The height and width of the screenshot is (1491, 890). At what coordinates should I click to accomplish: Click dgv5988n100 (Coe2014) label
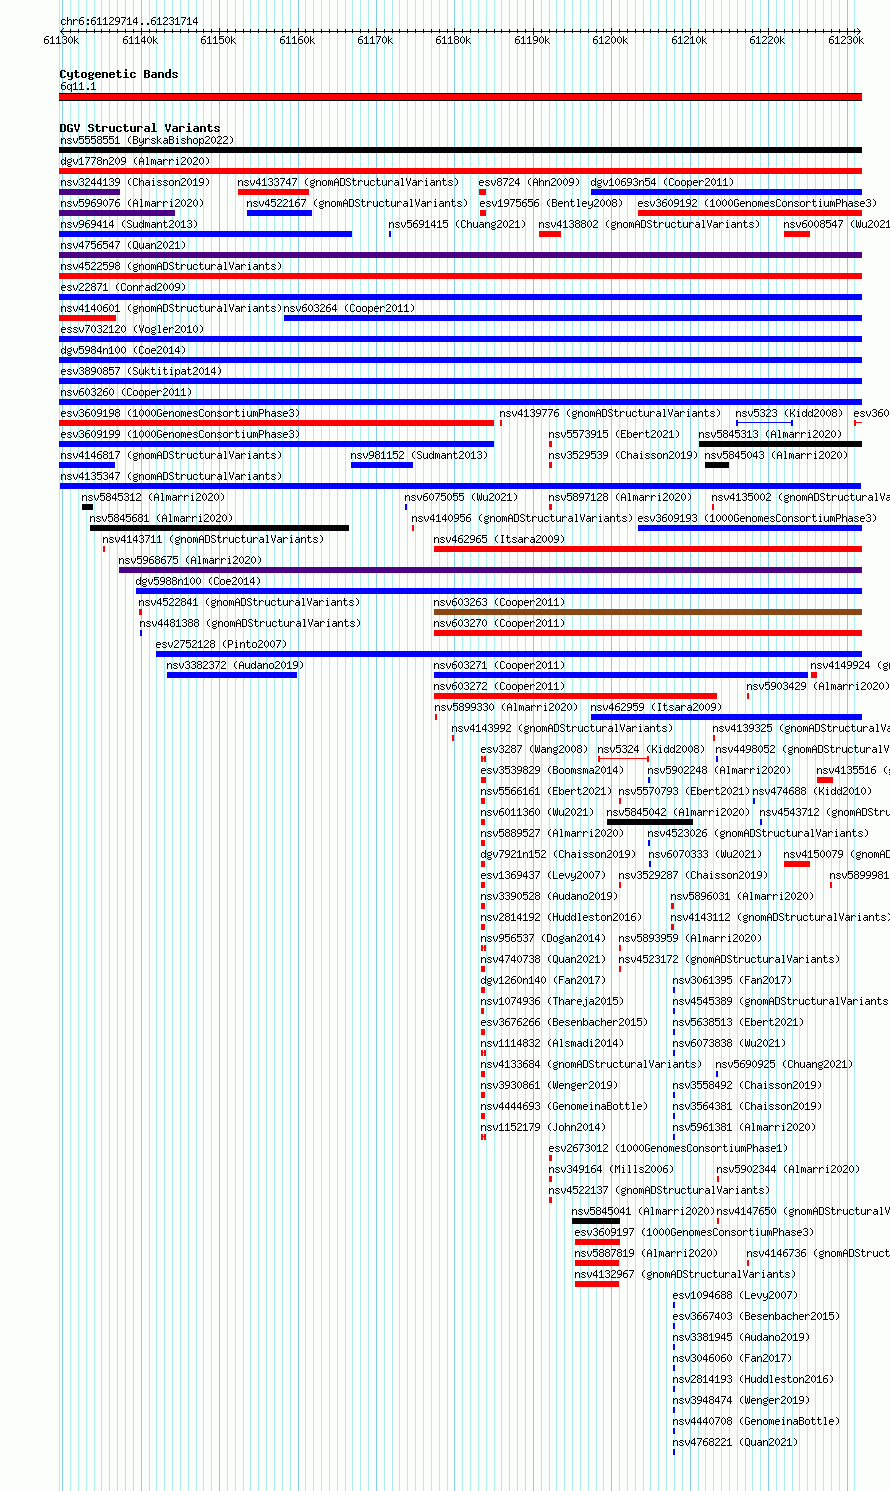pyautogui.click(x=199, y=582)
